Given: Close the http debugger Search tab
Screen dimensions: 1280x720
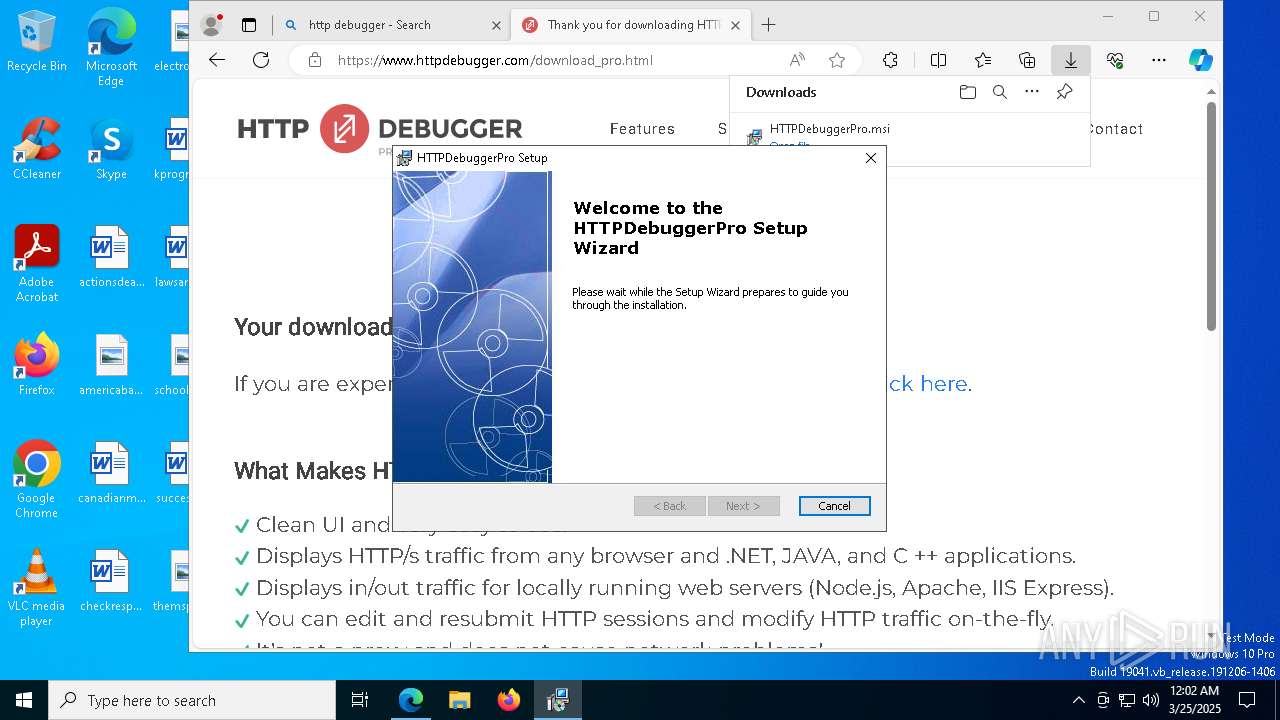Looking at the screenshot, I should tap(496, 25).
